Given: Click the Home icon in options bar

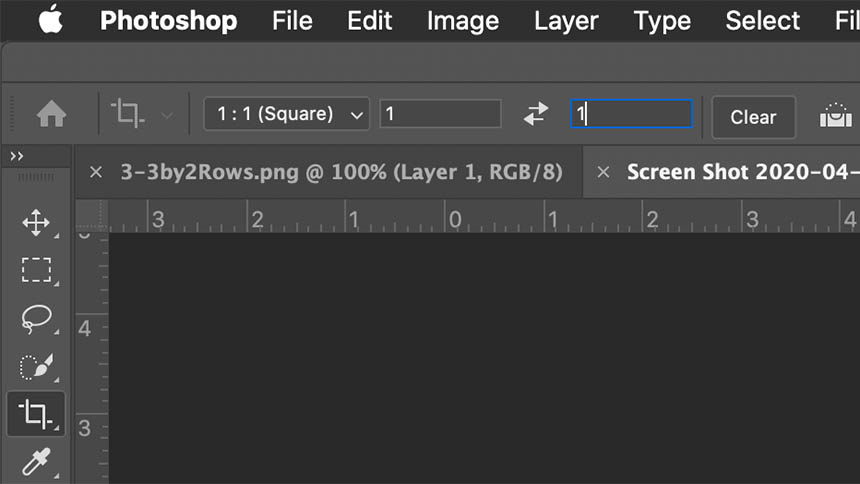Looking at the screenshot, I should point(51,115).
